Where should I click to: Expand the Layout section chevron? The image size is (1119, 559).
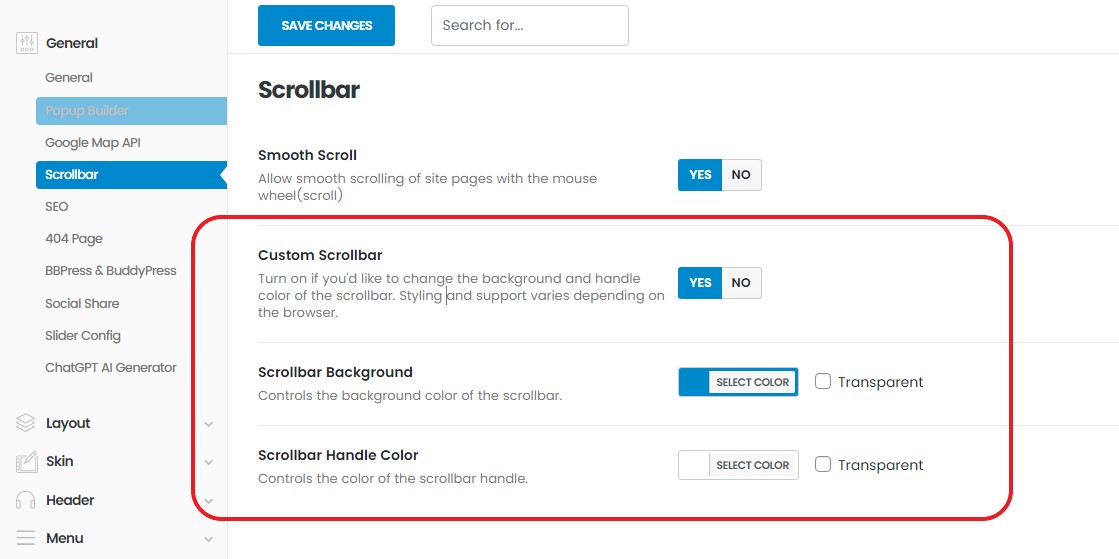coord(208,424)
